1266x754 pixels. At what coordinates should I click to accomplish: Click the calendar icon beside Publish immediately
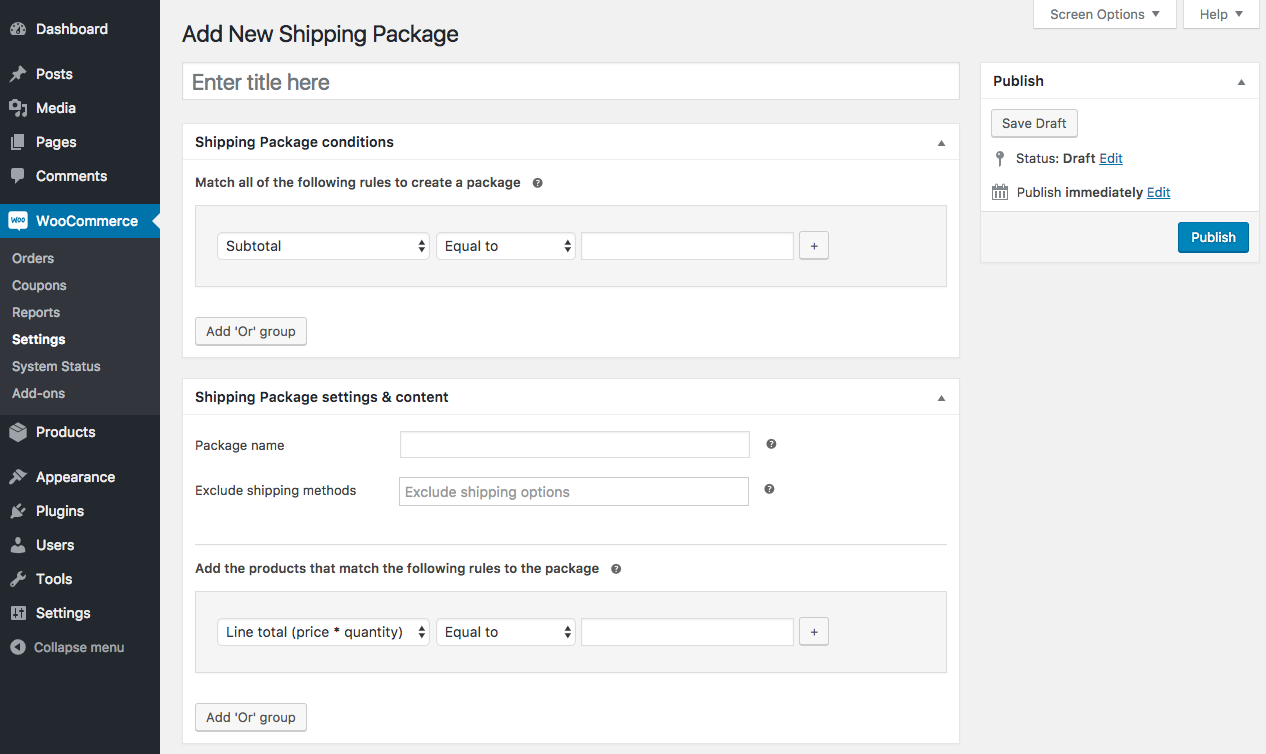click(1000, 192)
